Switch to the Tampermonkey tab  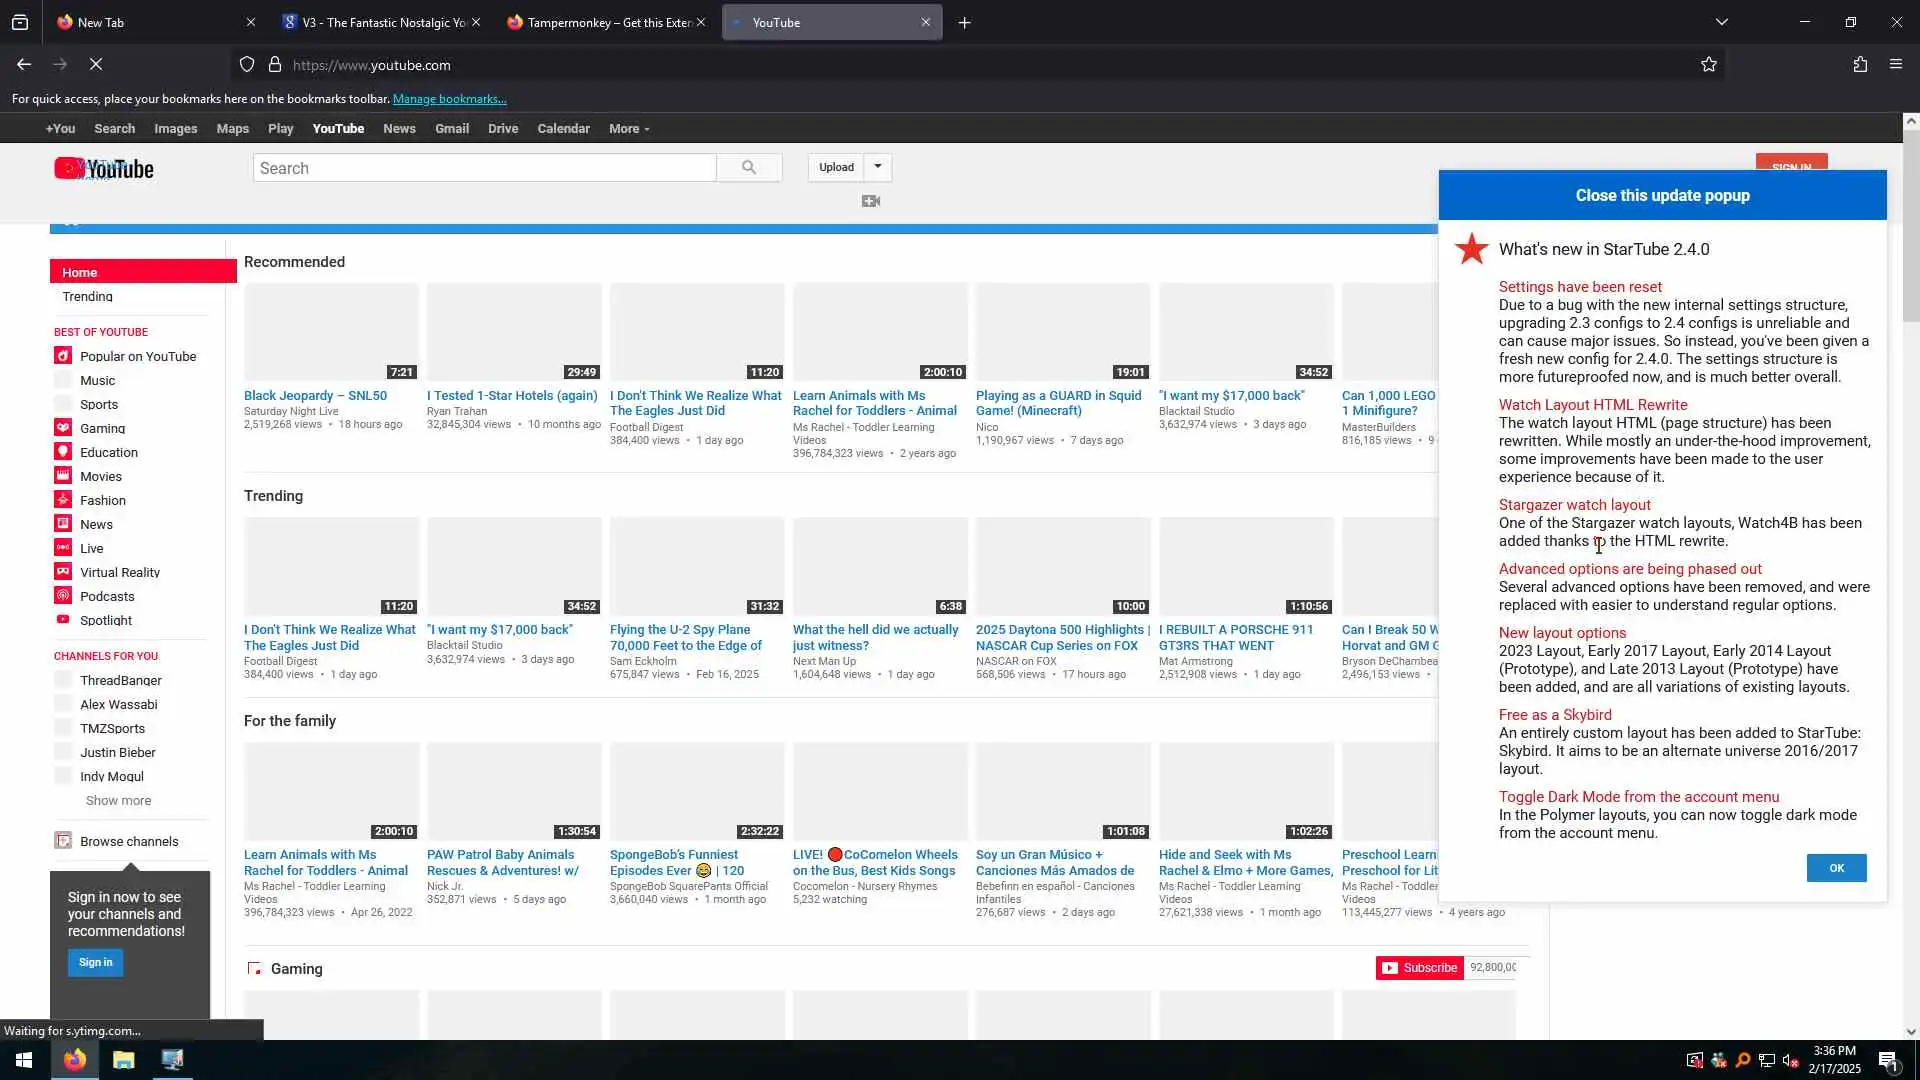605,22
